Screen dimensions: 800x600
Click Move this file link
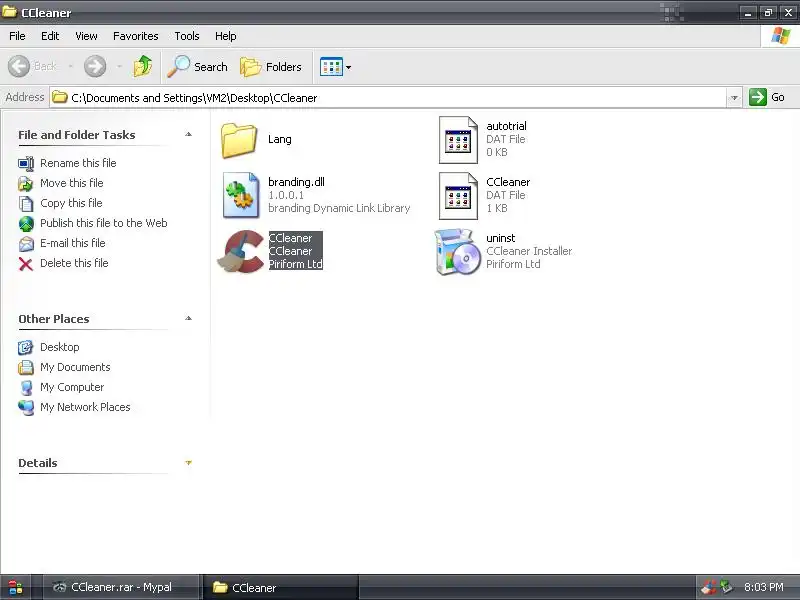71,183
